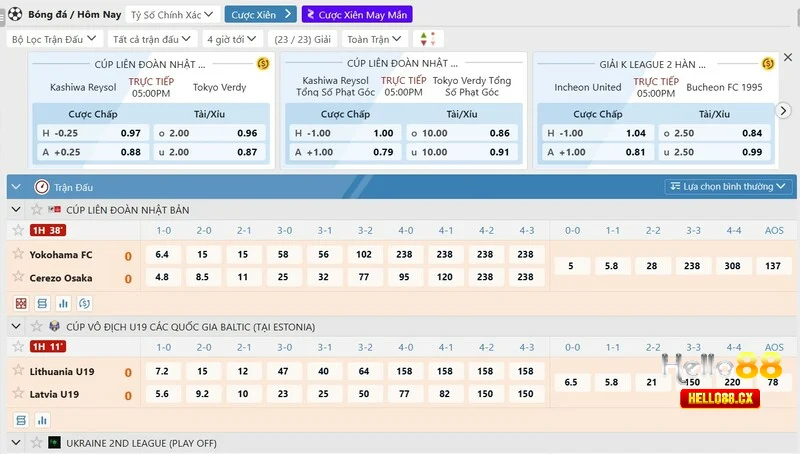Screen dimensions: 800x454
Task: Open Bộ Lọc Trận Đấu filter dropdown
Action: pos(54,39)
